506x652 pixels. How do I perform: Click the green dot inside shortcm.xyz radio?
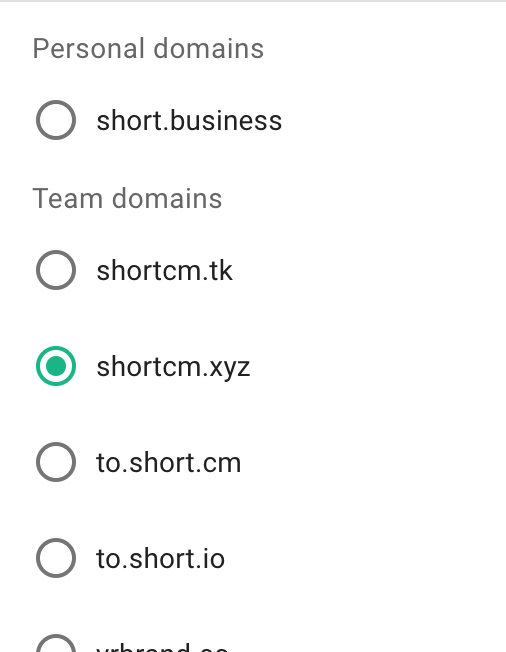(x=56, y=366)
